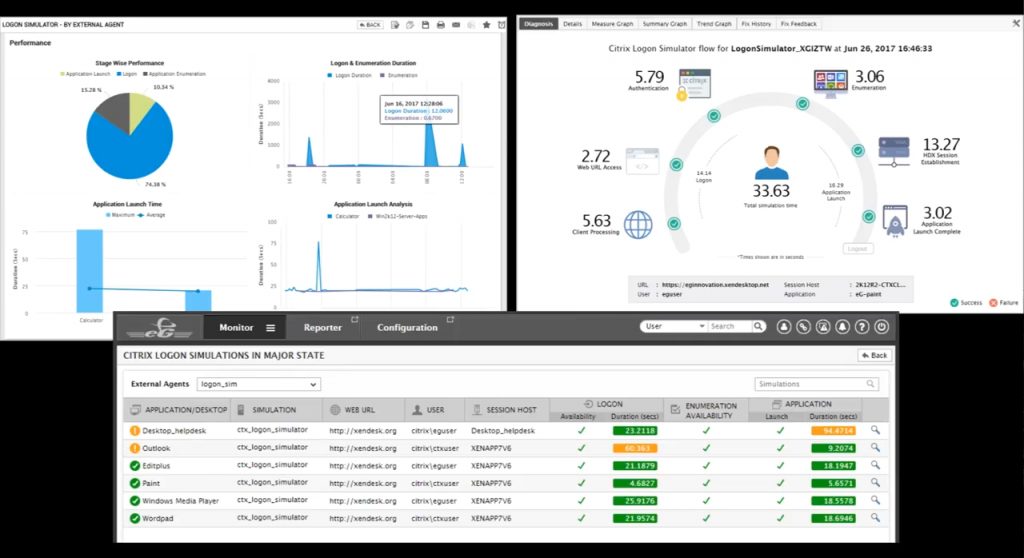Click the alarm clock schedule icon in Logon Simulator toolbar
This screenshot has width=1024, height=558.
502,25
